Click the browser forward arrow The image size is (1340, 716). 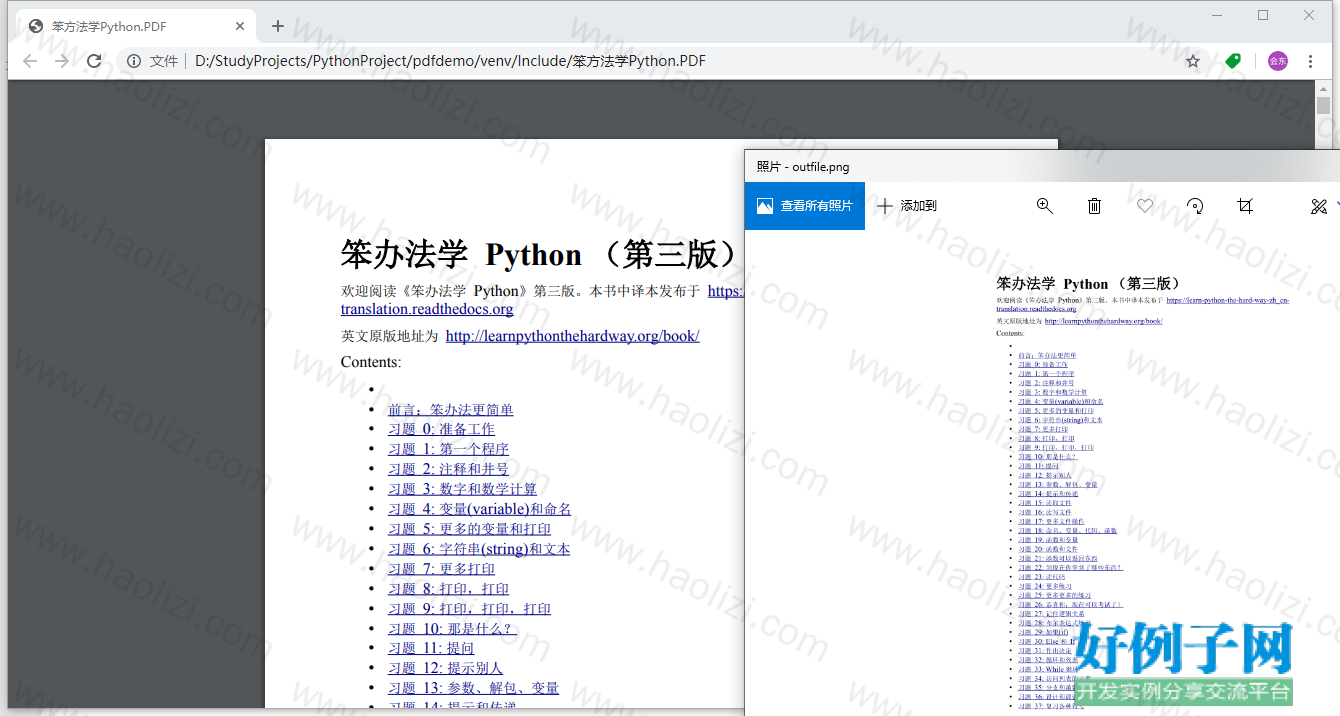pos(62,61)
